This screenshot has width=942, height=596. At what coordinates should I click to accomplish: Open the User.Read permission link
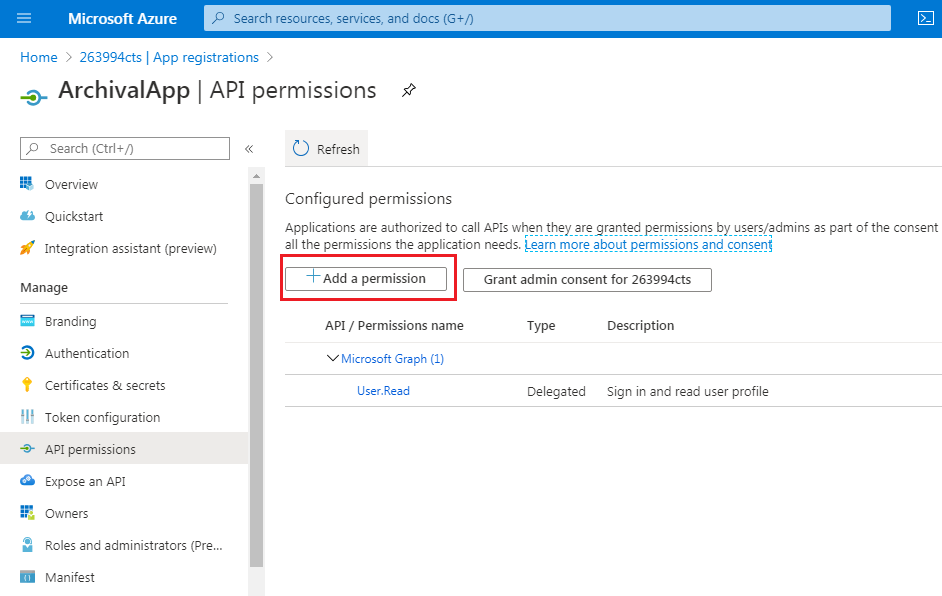pyautogui.click(x=383, y=391)
